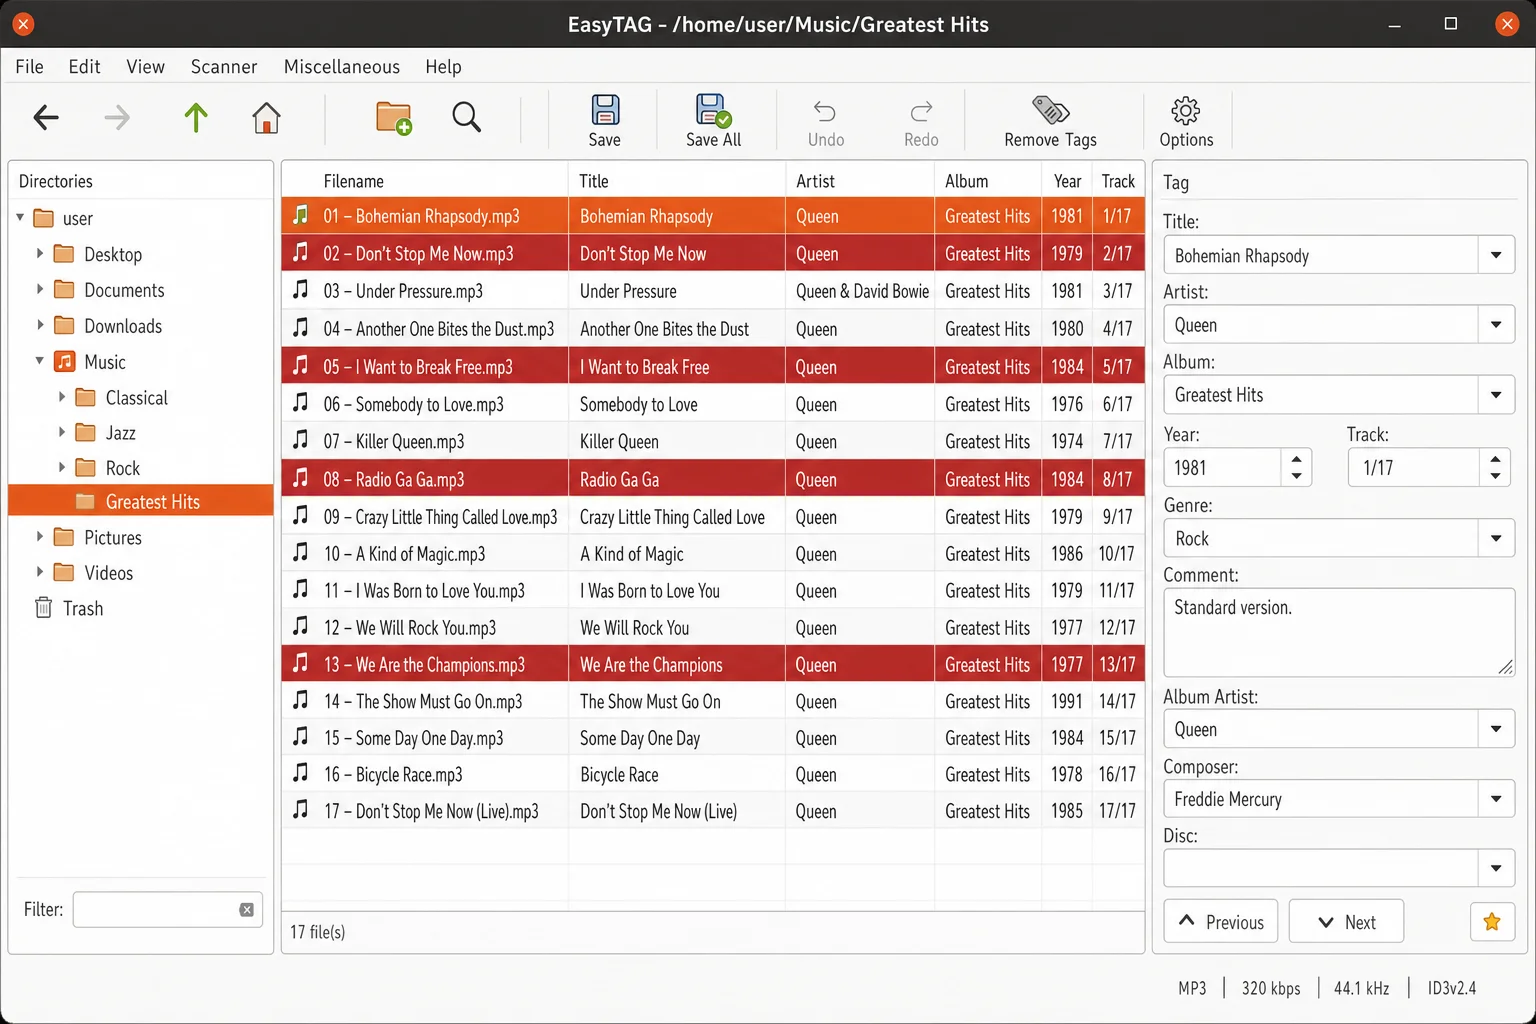Image resolution: width=1536 pixels, height=1024 pixels.
Task: Open the home directory icon
Action: coord(266,118)
